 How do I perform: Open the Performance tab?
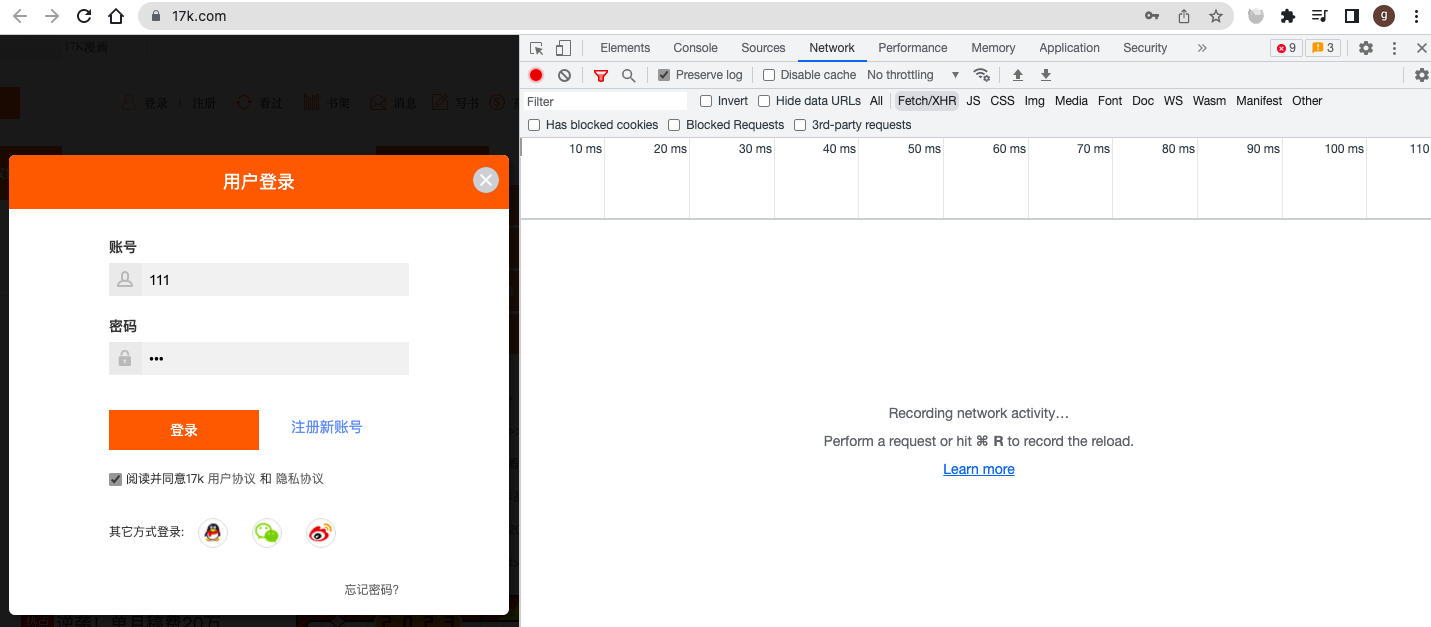913,48
